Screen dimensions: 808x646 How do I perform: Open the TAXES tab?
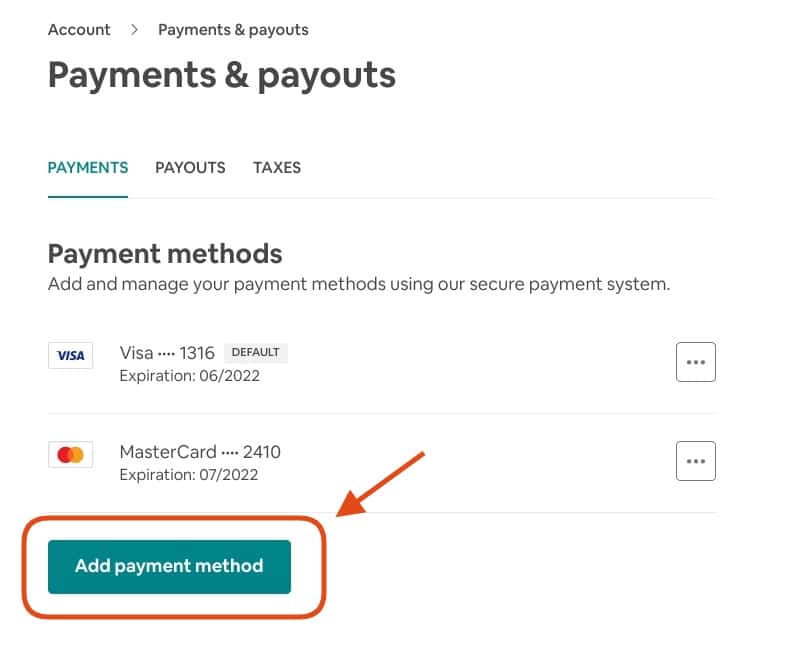pos(277,167)
